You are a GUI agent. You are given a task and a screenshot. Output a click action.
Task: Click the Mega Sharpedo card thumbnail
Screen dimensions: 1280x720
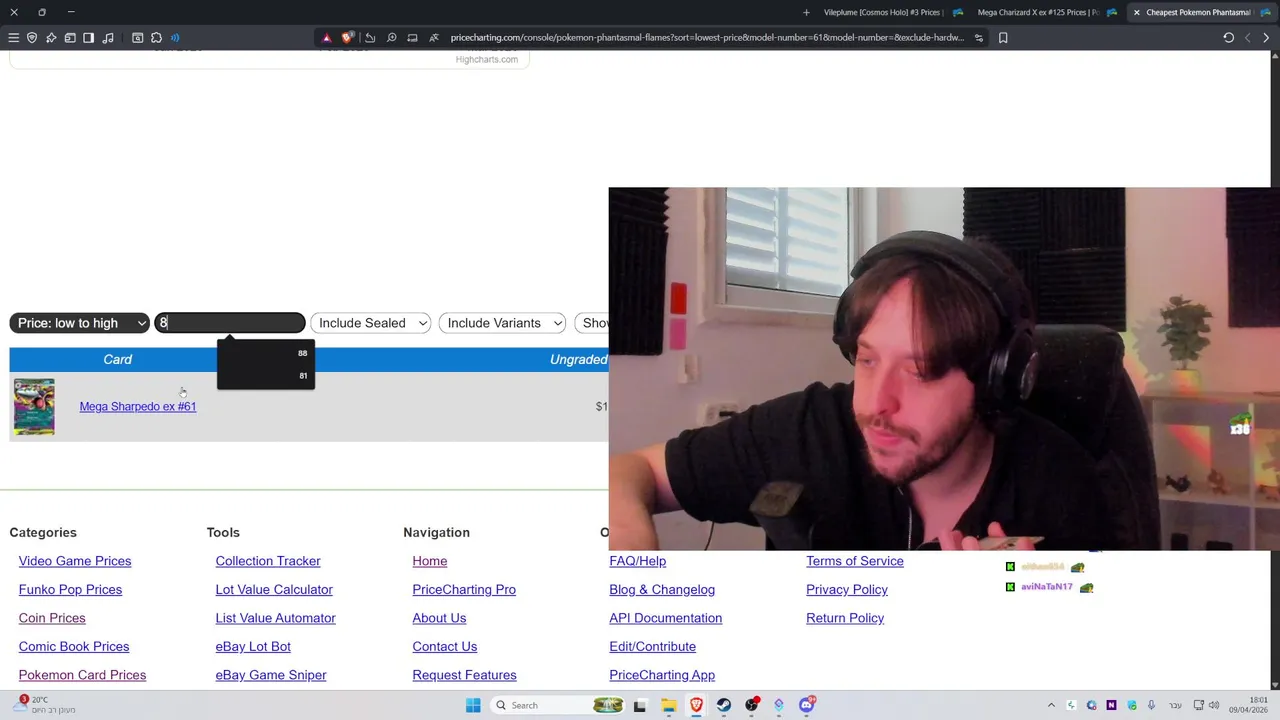(x=34, y=406)
